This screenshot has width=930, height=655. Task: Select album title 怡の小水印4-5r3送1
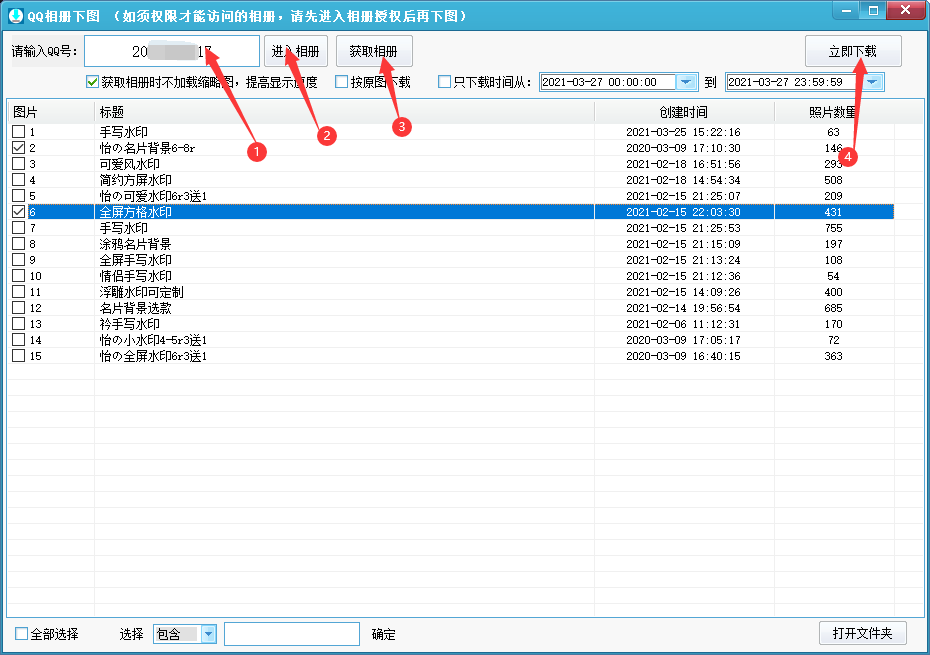(x=153, y=340)
